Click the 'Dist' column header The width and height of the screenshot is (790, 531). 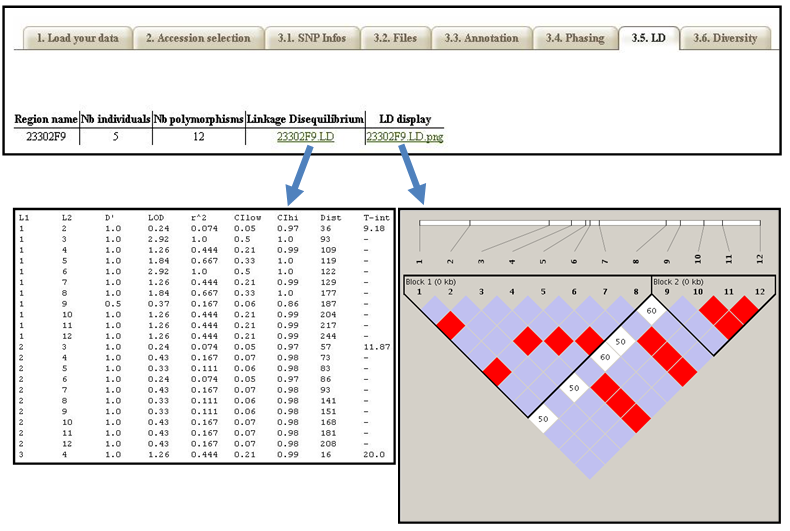[331, 218]
